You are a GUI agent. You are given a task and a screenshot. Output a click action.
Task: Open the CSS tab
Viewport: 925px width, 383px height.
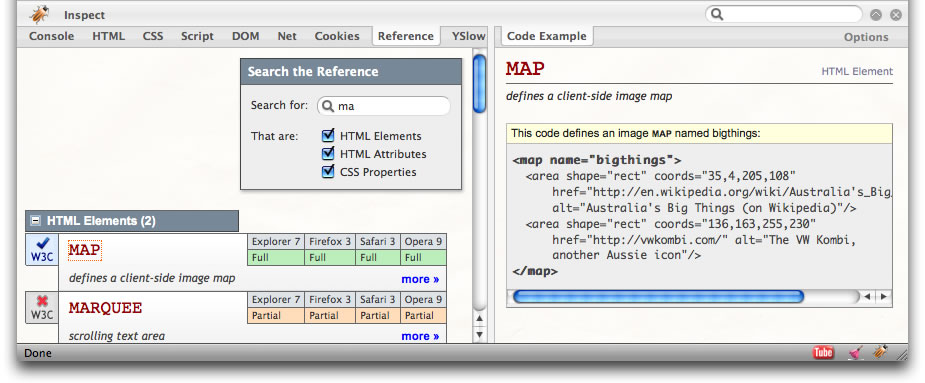153,36
